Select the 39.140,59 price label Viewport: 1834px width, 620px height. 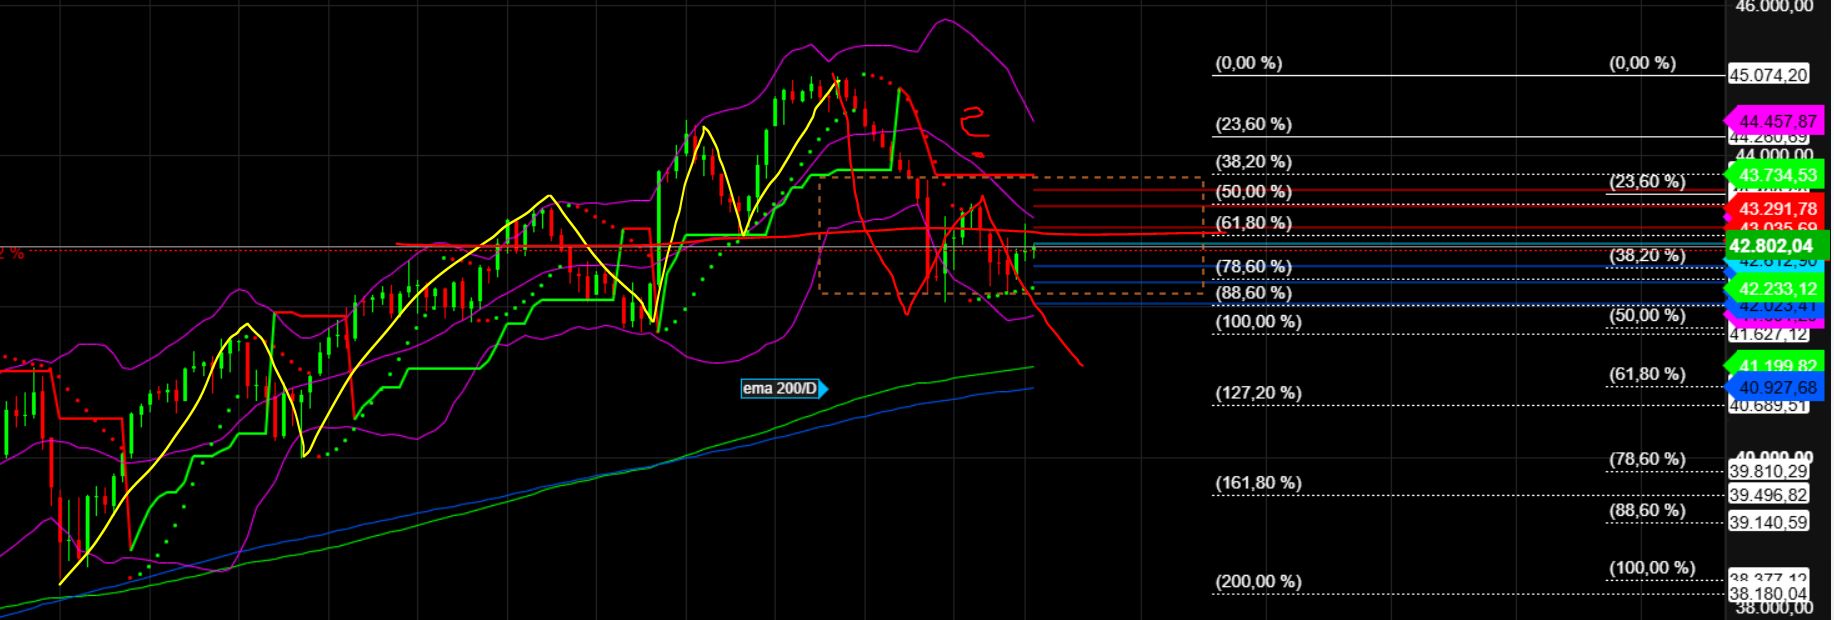tap(1768, 522)
